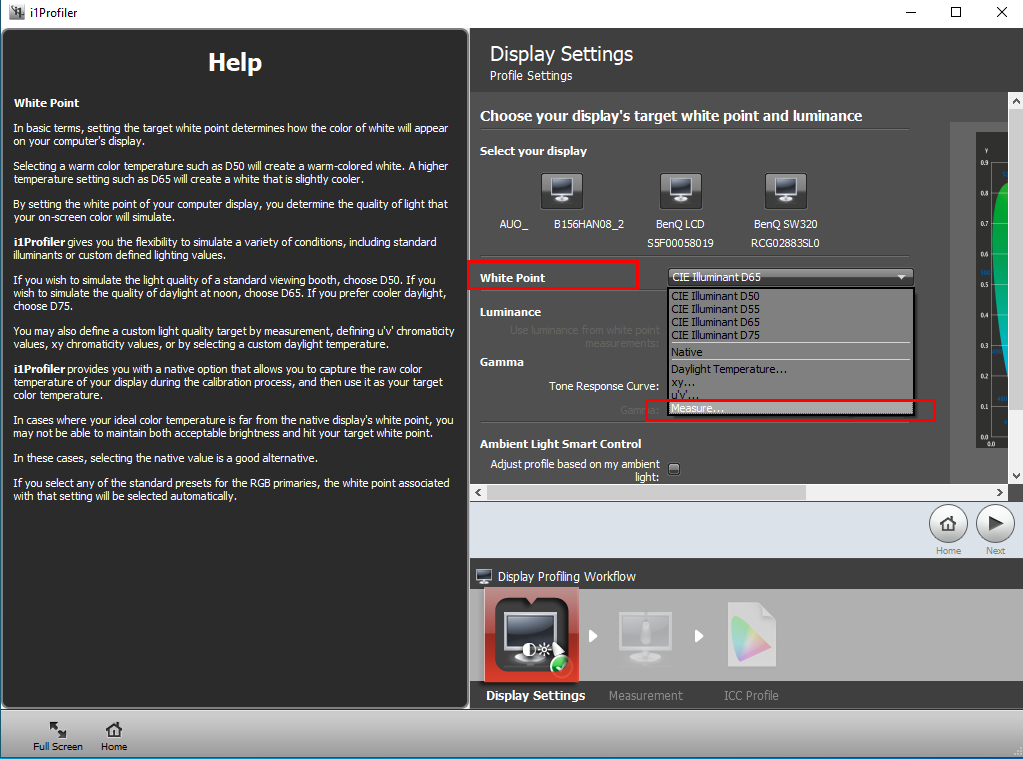The image size is (1023, 759).
Task: Choose CIE Illuminant D75 from list
Action: tap(790, 335)
